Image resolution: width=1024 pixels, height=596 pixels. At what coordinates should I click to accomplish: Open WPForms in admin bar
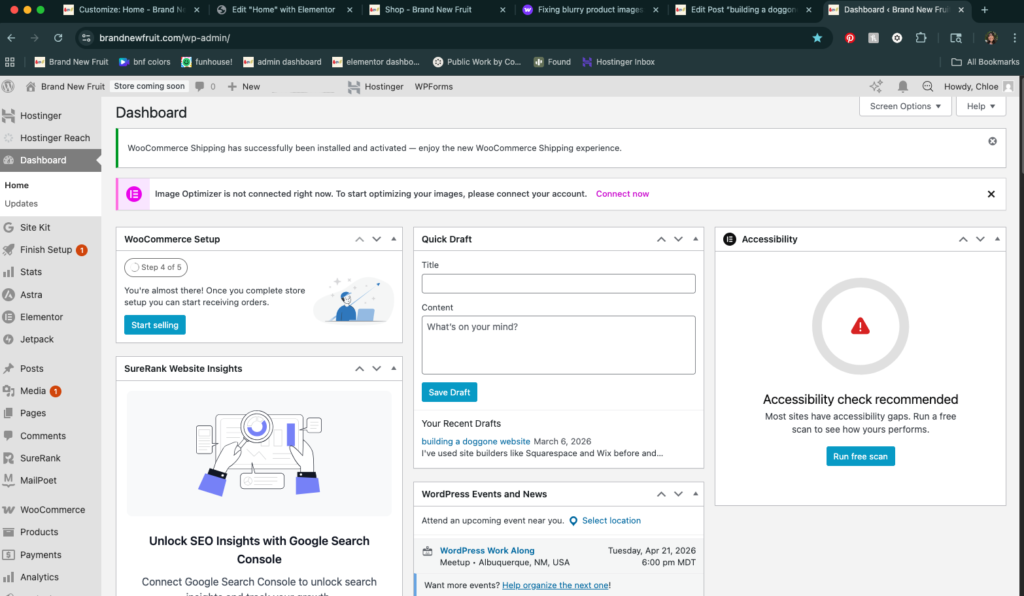pyautogui.click(x=434, y=86)
